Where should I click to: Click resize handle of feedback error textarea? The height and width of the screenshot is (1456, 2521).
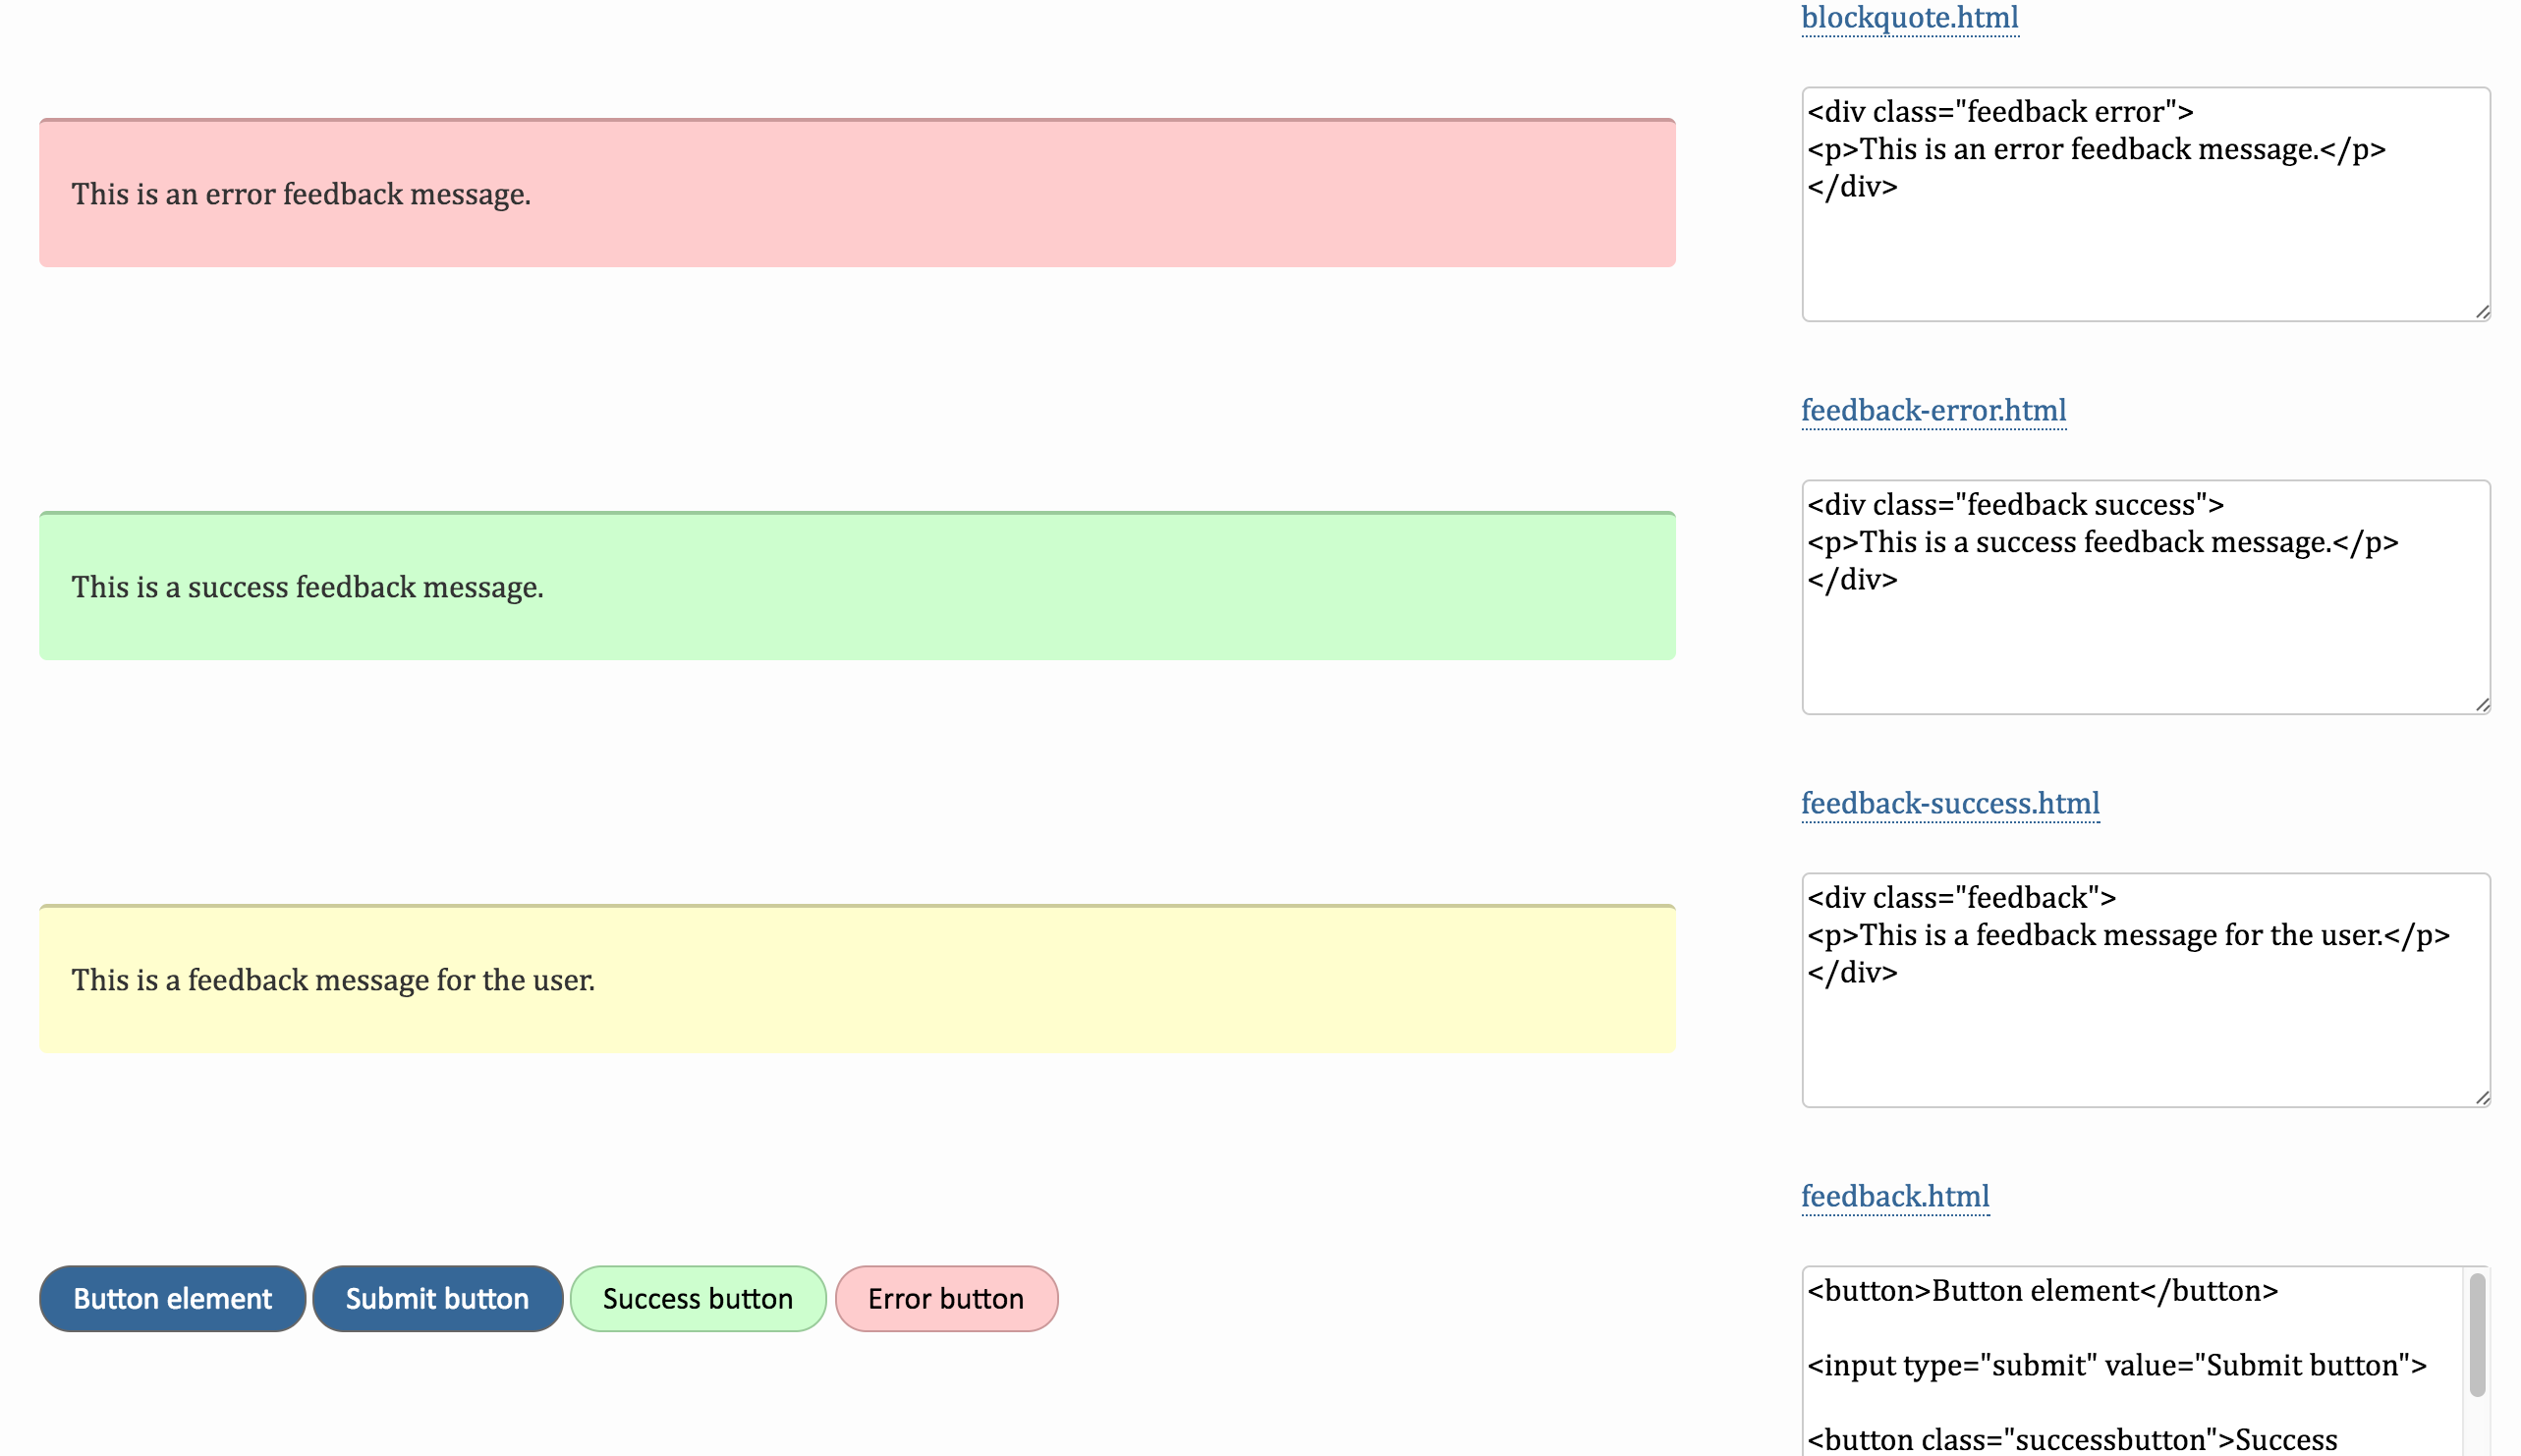tap(2482, 313)
